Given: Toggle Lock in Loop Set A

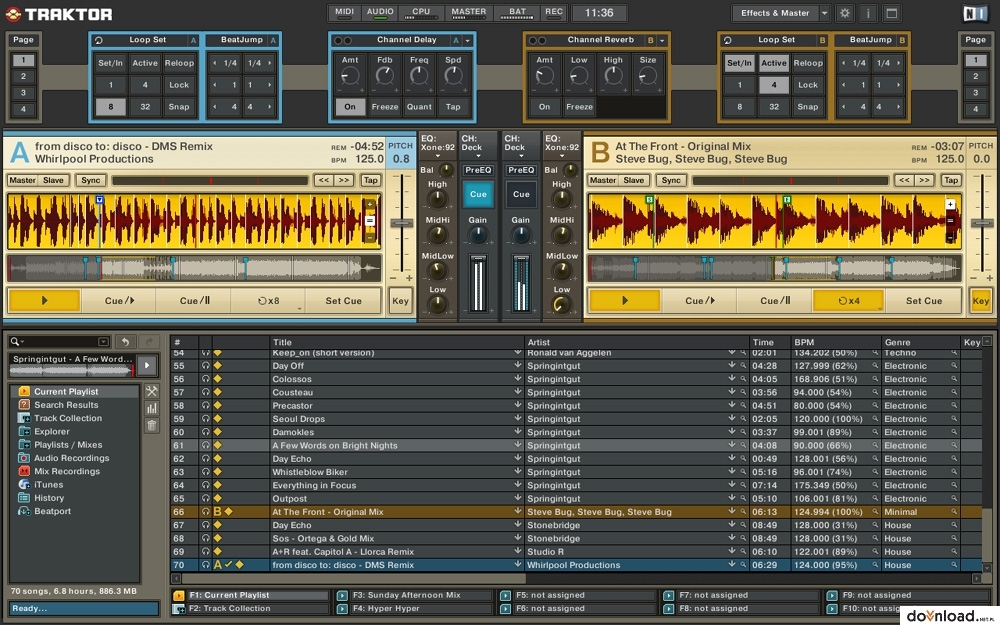Looking at the screenshot, I should pyautogui.click(x=179, y=85).
